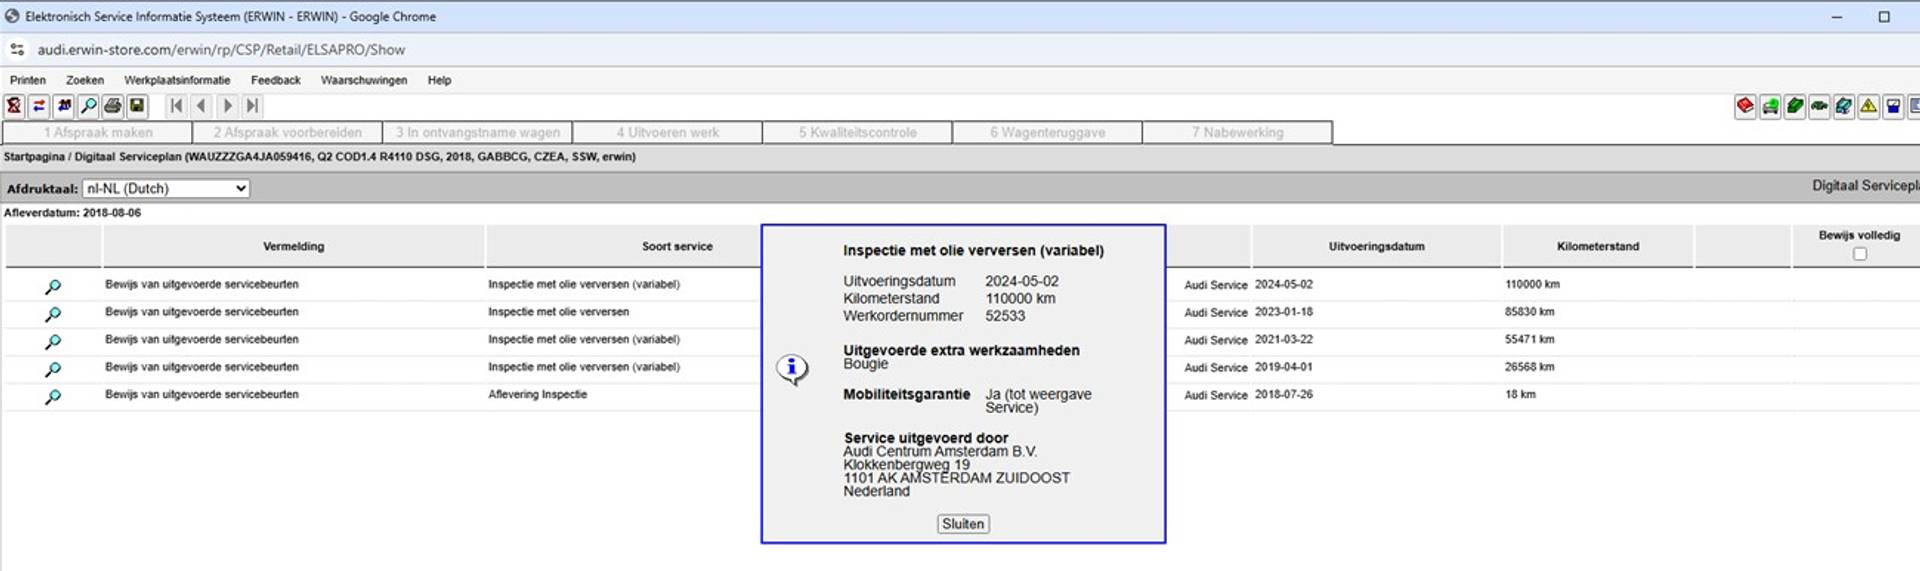Click the 110000 km table cell
1920x571 pixels.
click(1532, 285)
